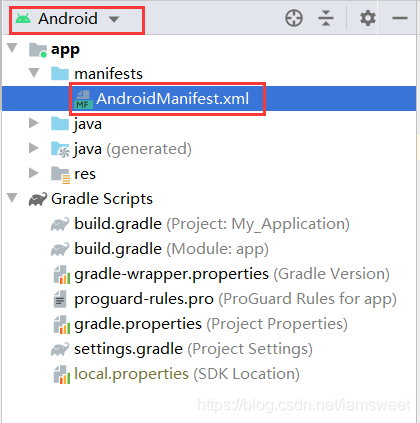Collapse the Gradle Scripts arrow
This screenshot has height=423, width=420.
click(12, 198)
